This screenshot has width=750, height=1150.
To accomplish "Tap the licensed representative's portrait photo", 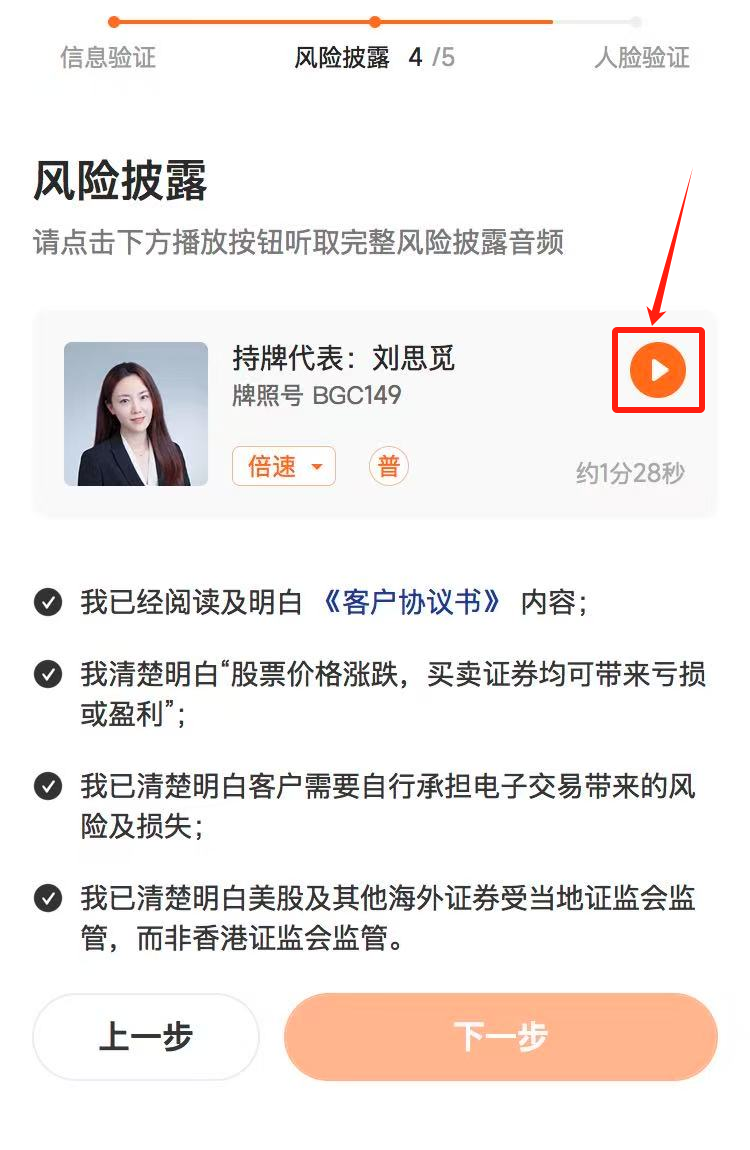I will tap(136, 414).
